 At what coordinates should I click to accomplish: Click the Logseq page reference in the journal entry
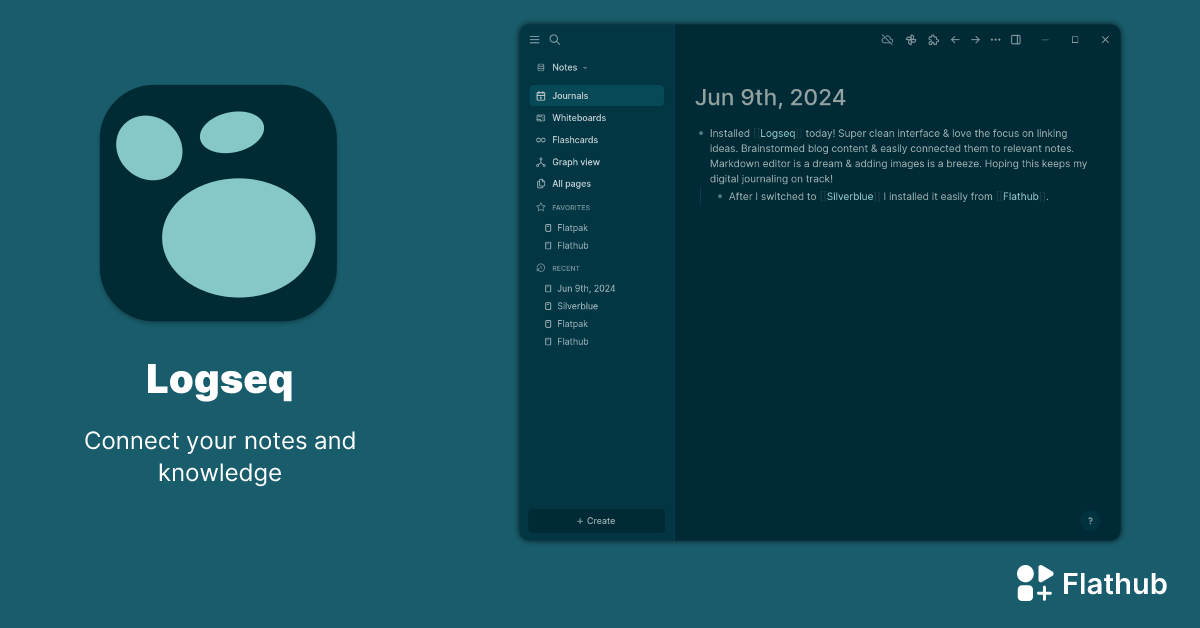[x=778, y=132]
